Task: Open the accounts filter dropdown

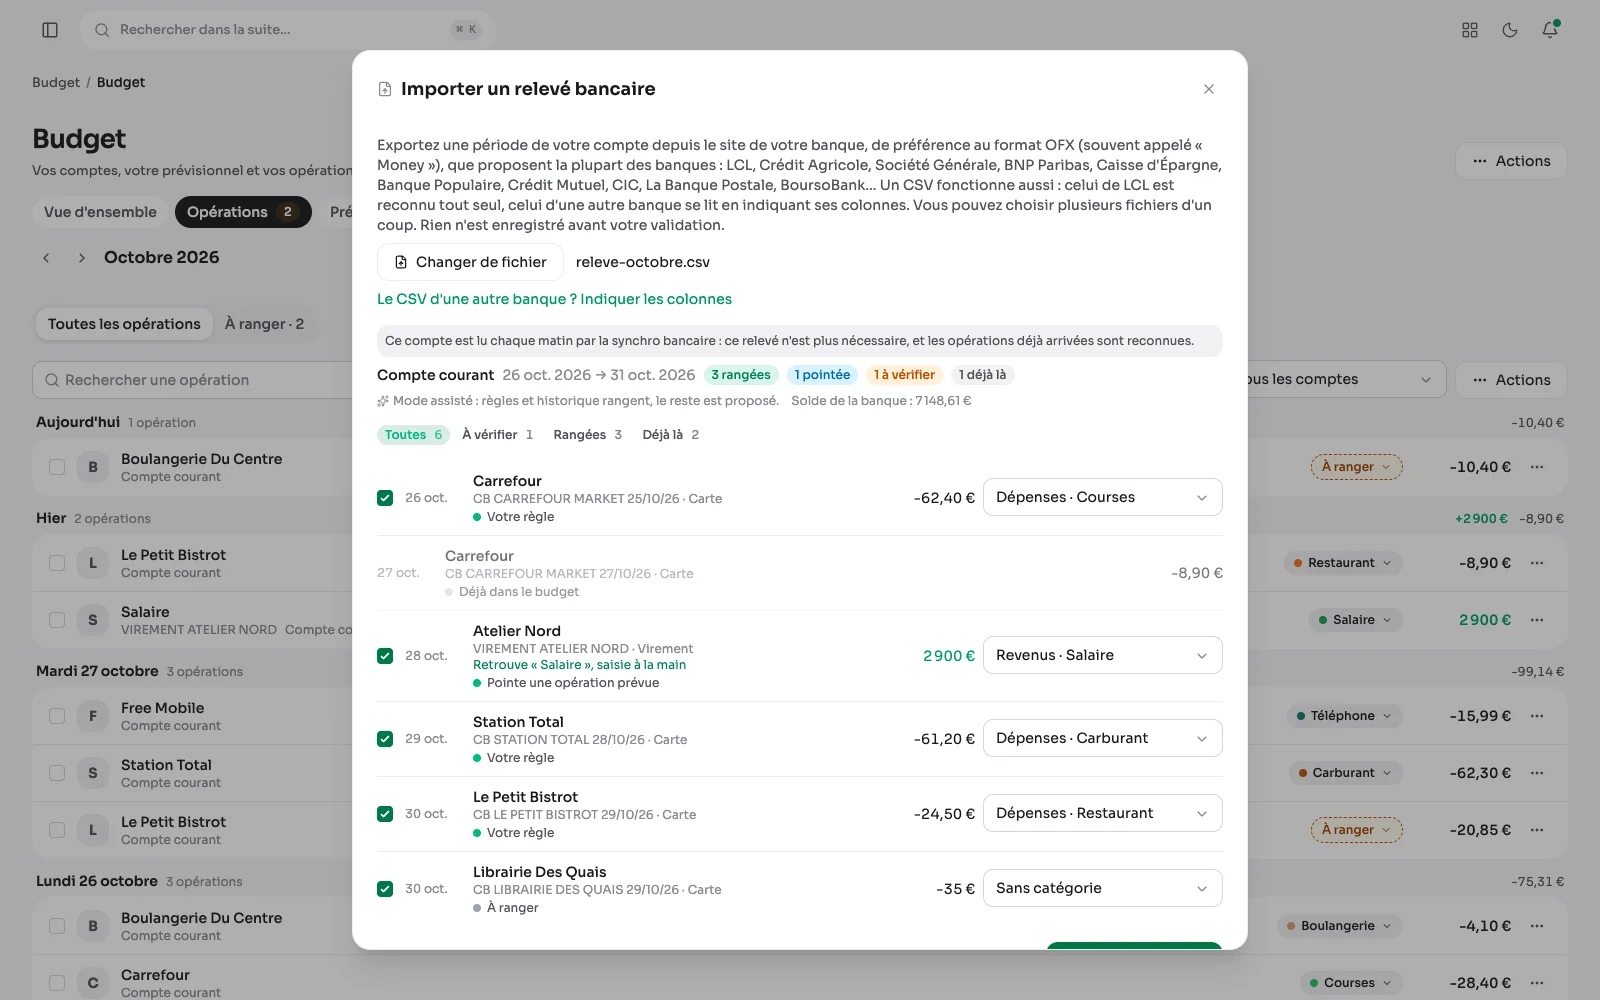Action: click(1346, 379)
